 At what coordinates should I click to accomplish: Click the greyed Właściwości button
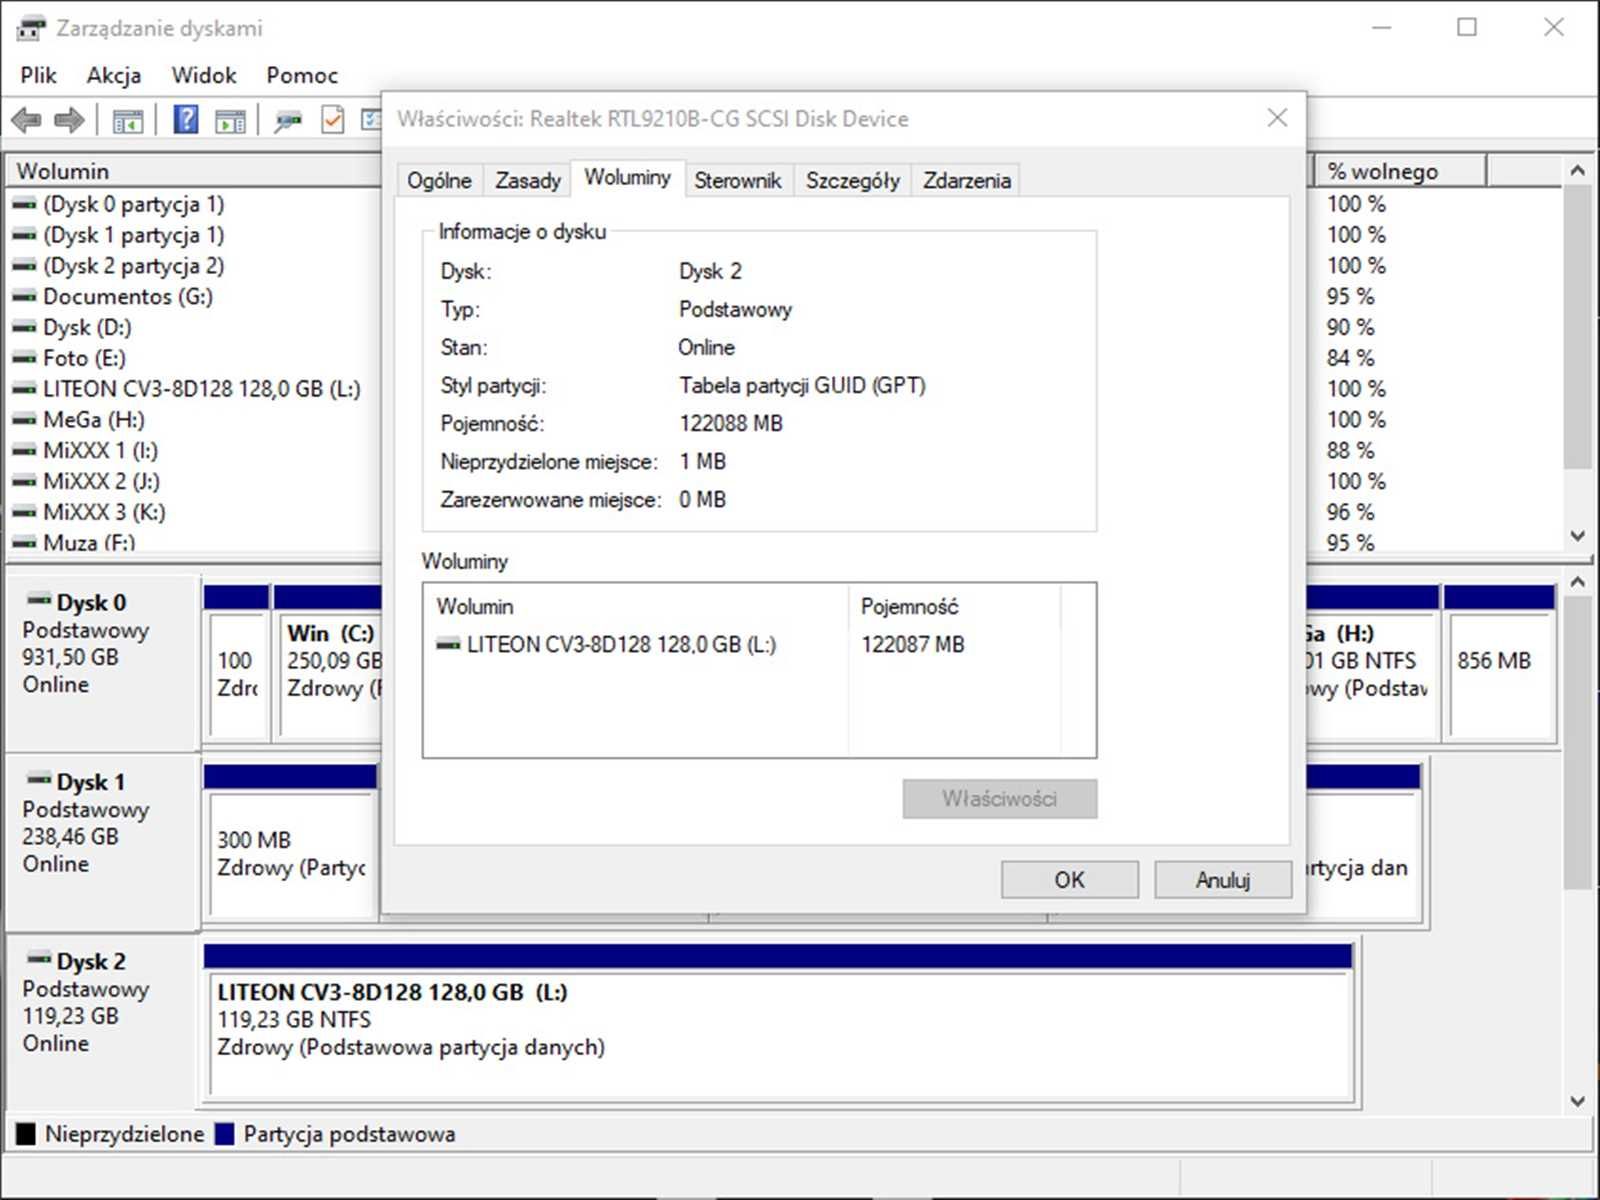click(x=999, y=799)
